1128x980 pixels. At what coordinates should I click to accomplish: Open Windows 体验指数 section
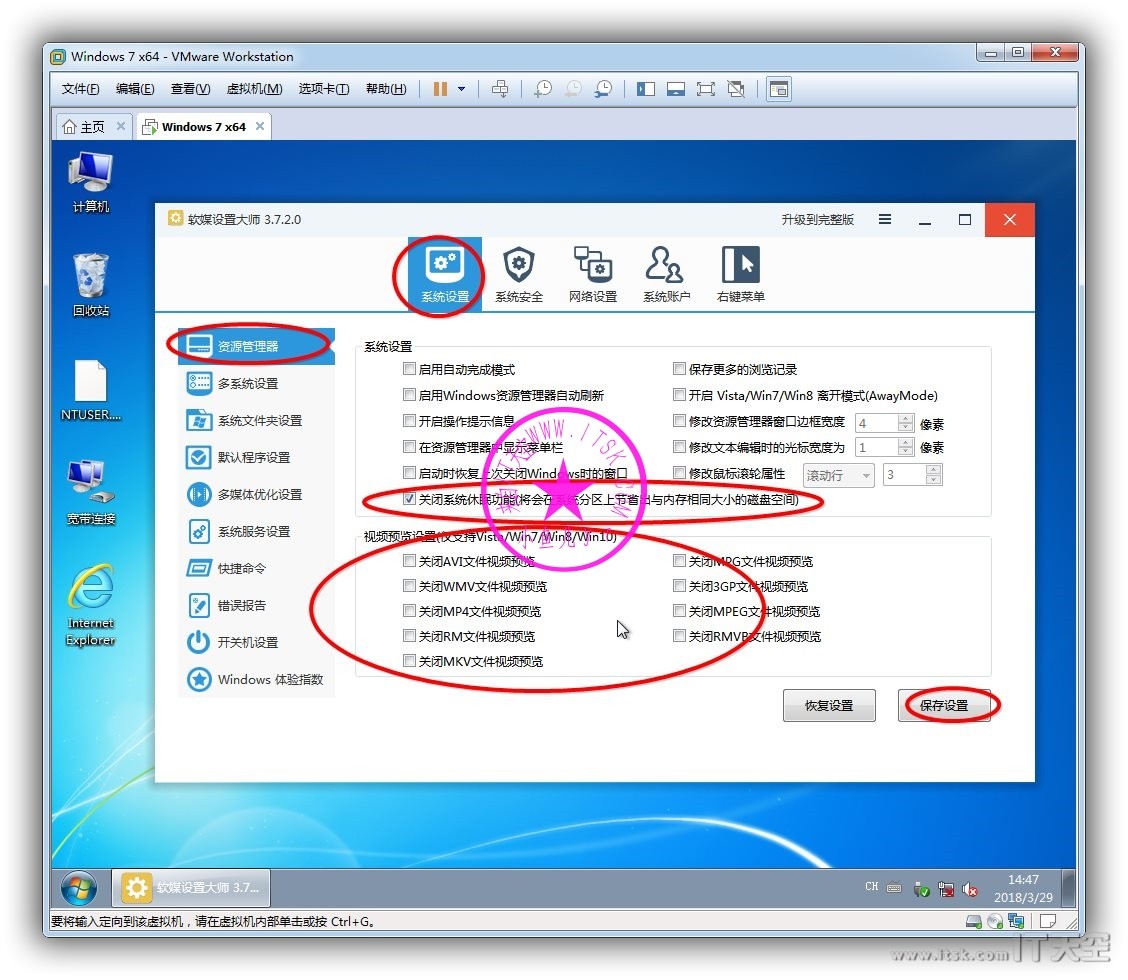click(269, 680)
